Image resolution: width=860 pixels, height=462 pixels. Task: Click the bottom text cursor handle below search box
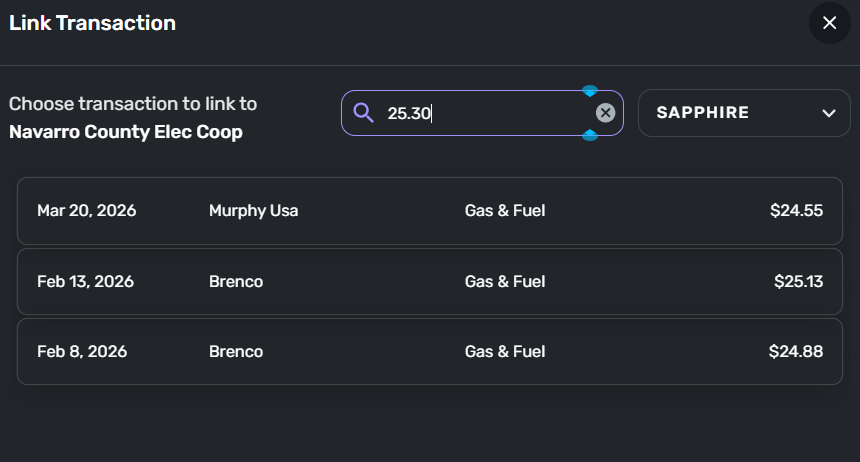pyautogui.click(x=590, y=135)
